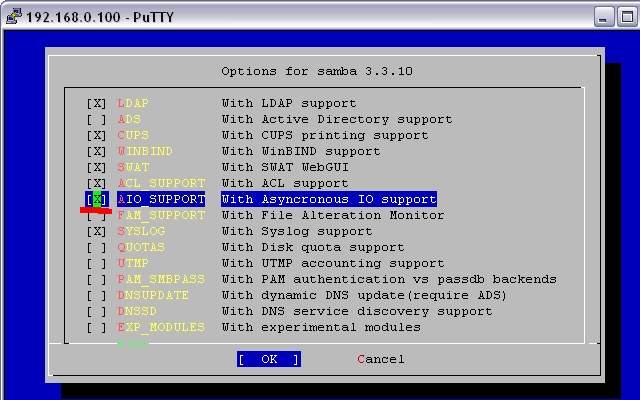Uncheck the LDAP option checkbox
This screenshot has width=640, height=400.
(96, 103)
